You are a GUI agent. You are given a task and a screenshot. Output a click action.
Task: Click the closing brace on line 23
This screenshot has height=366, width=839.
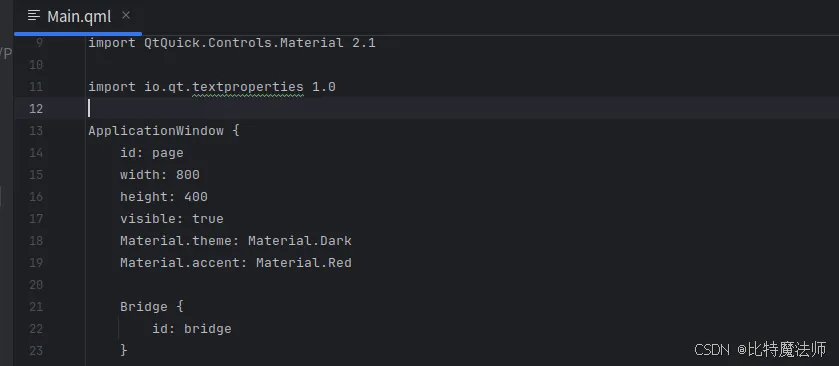(124, 350)
